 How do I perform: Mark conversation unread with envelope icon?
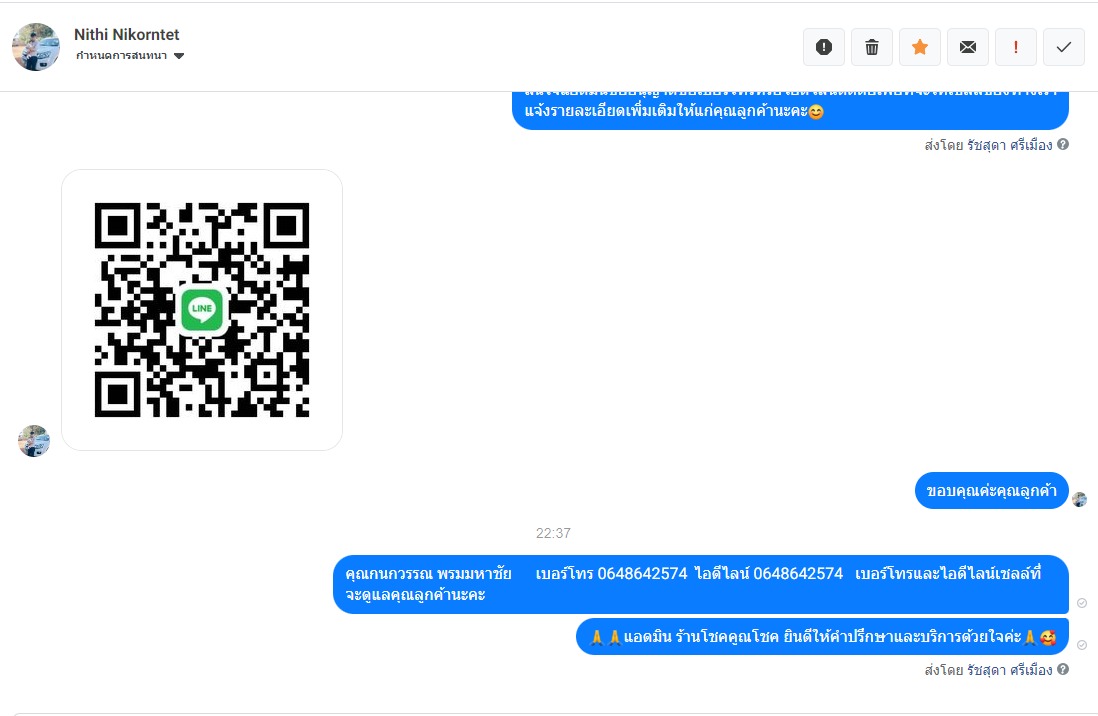(x=968, y=47)
